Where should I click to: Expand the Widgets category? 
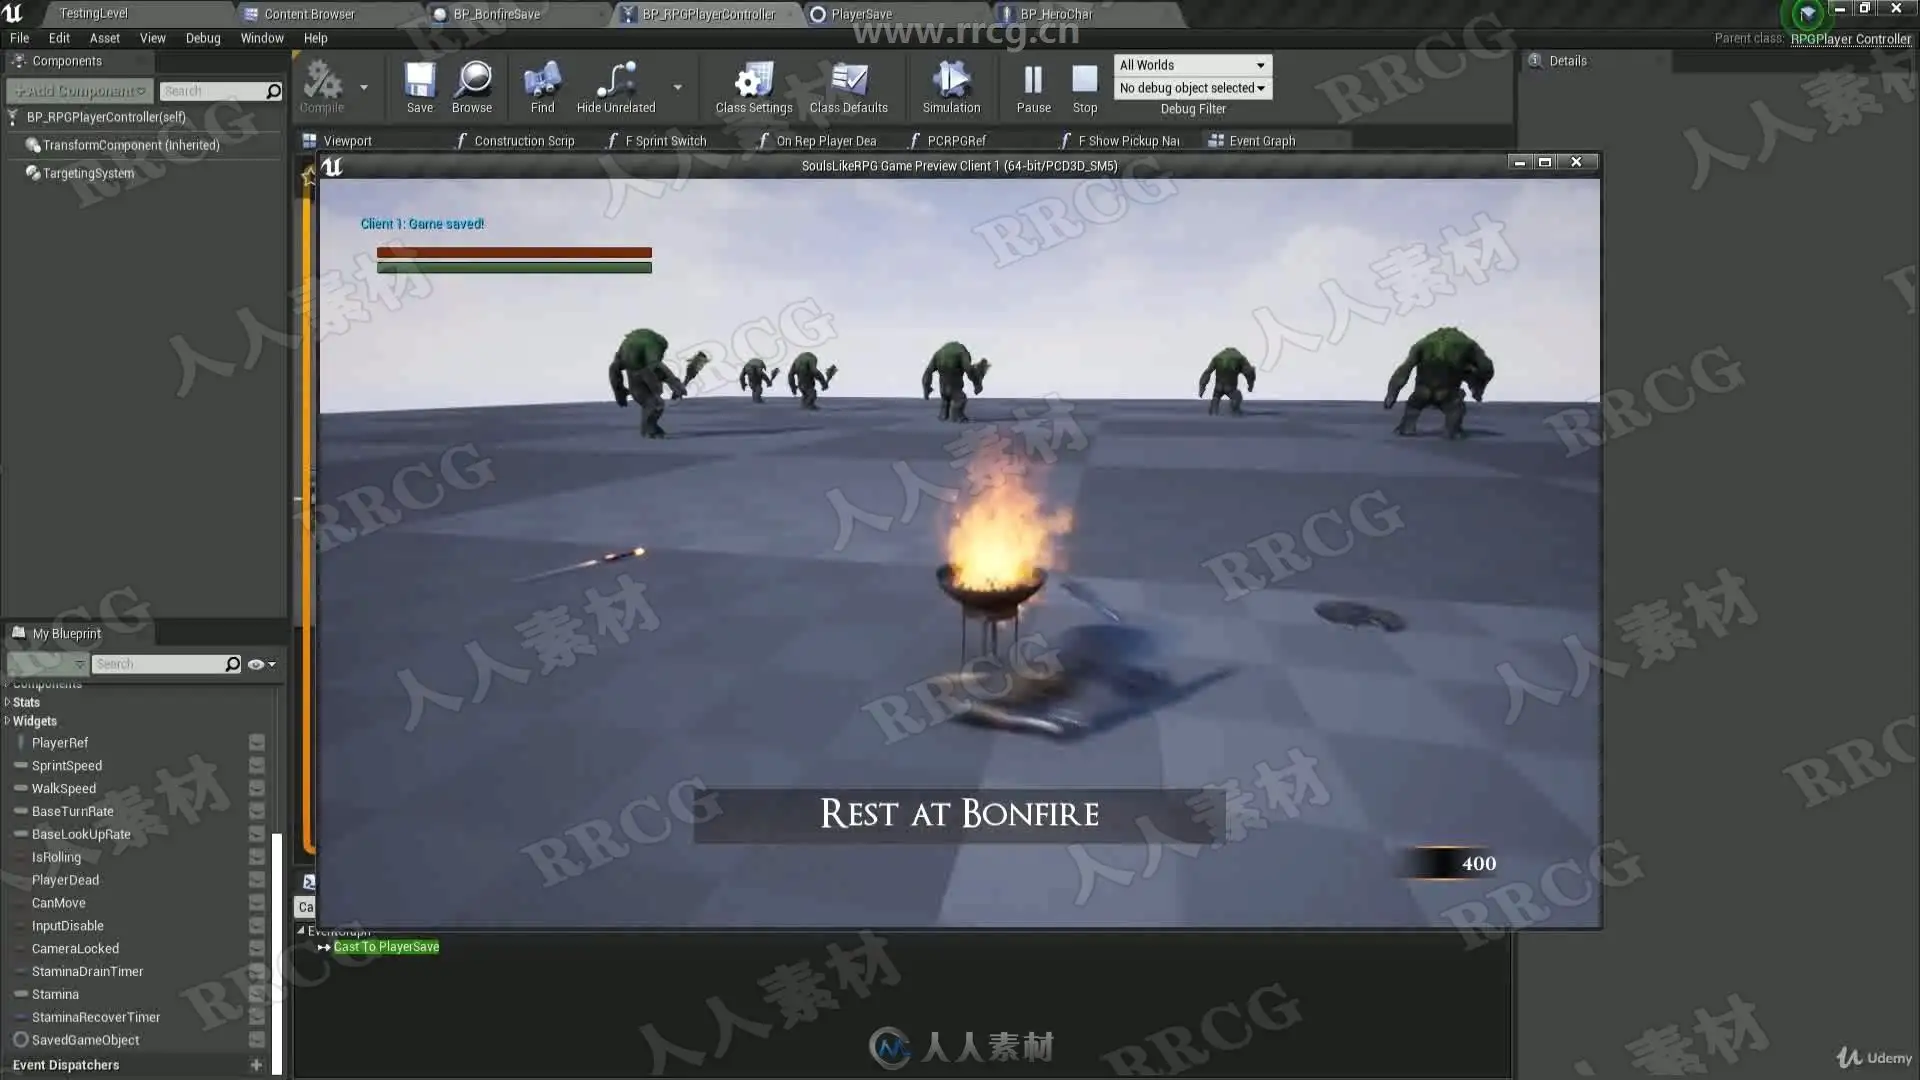click(8, 721)
